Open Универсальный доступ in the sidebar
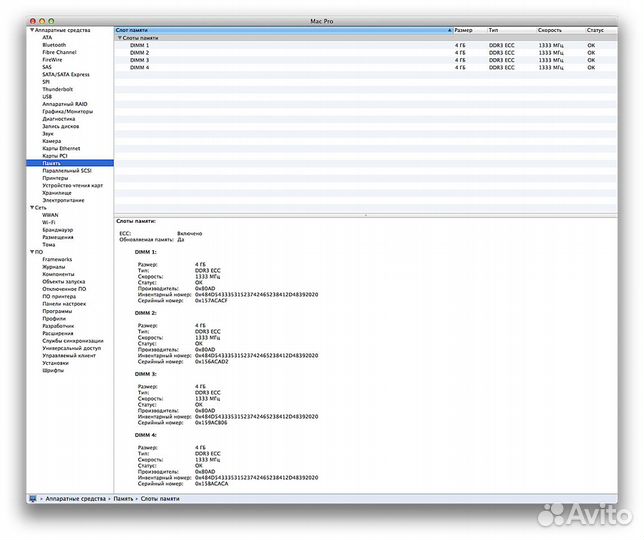The height and width of the screenshot is (540, 644). 71,348
